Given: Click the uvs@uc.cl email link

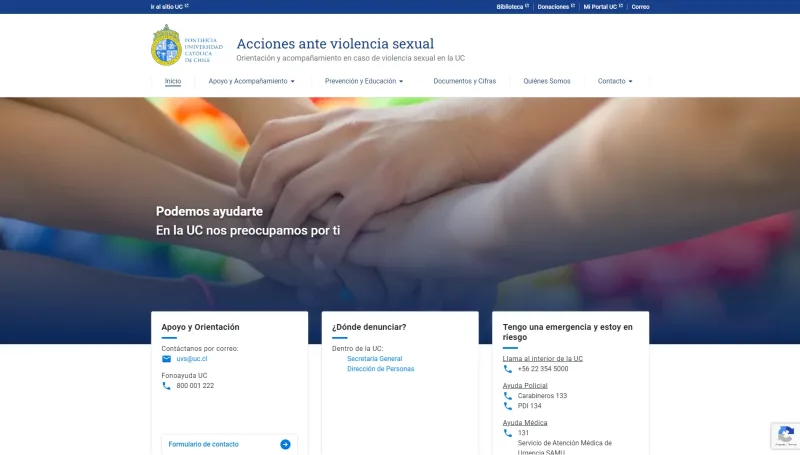Looking at the screenshot, I should click(x=192, y=359).
